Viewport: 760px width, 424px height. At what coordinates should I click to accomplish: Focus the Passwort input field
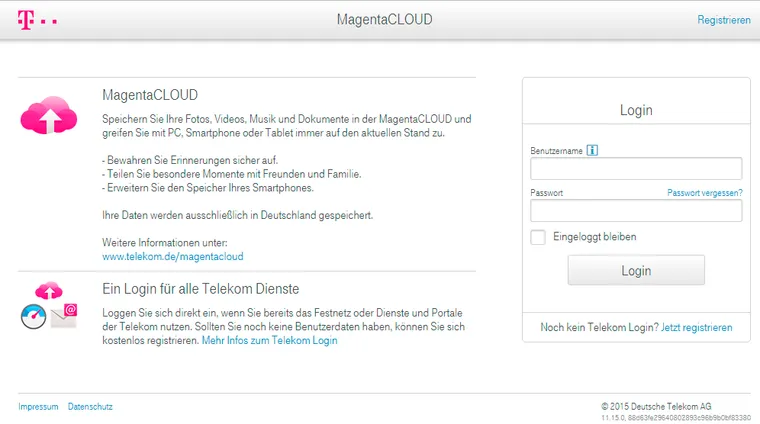636,211
